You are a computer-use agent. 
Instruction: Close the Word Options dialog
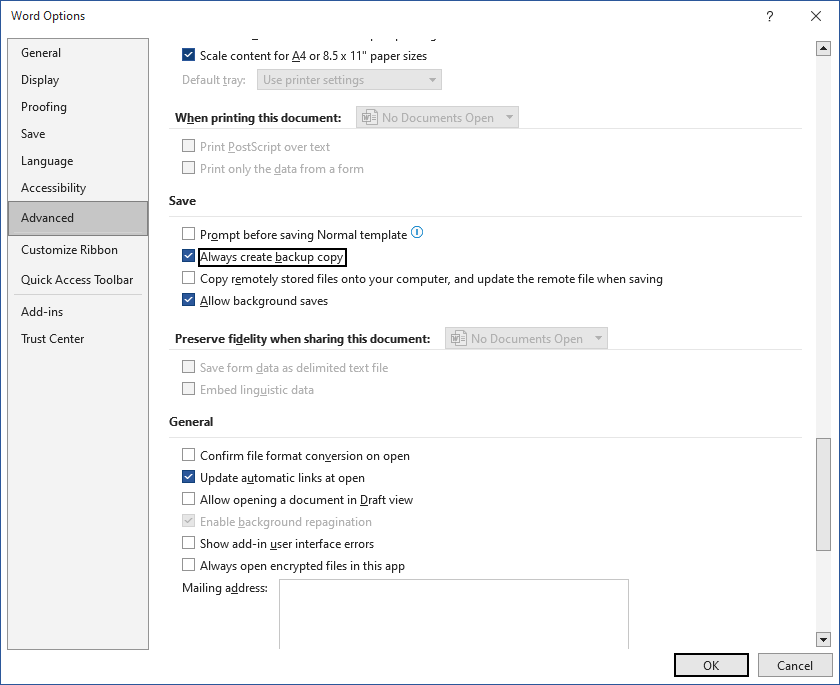[x=815, y=16]
